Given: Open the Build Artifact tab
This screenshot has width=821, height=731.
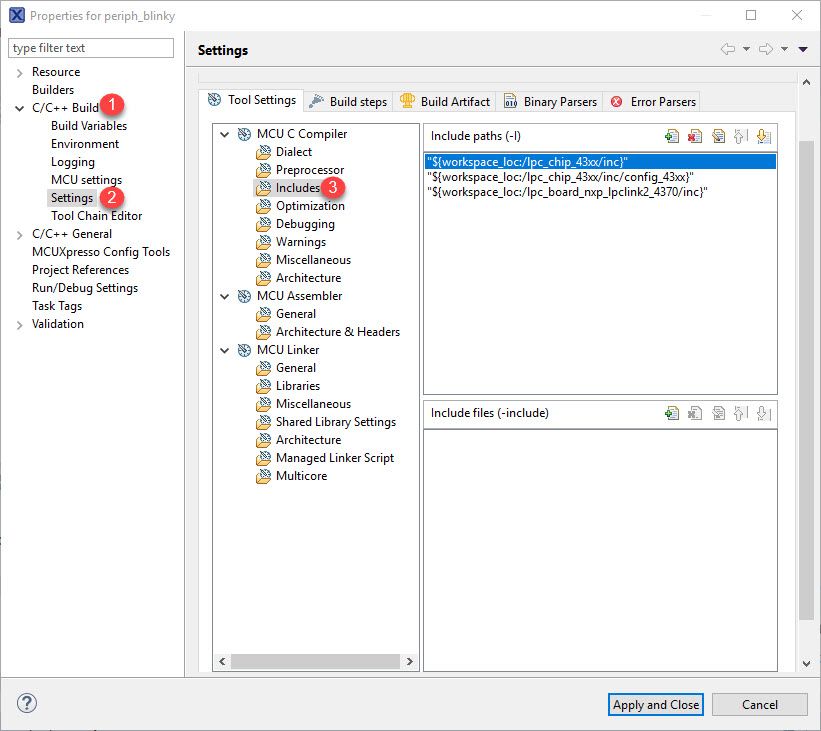Looking at the screenshot, I should [445, 102].
